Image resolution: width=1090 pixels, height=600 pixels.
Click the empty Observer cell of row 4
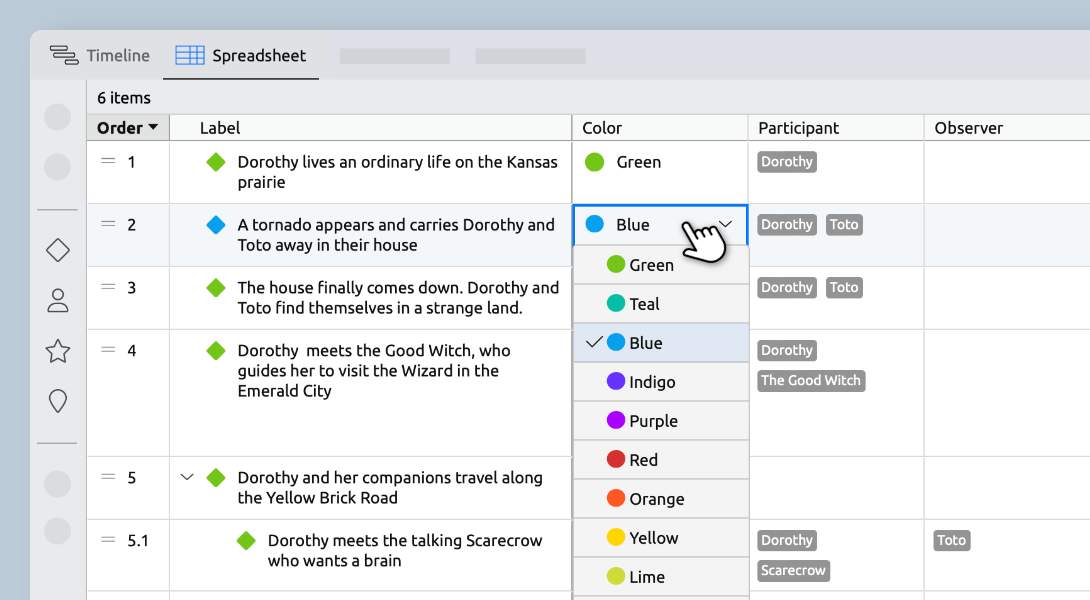pyautogui.click(x=1007, y=393)
